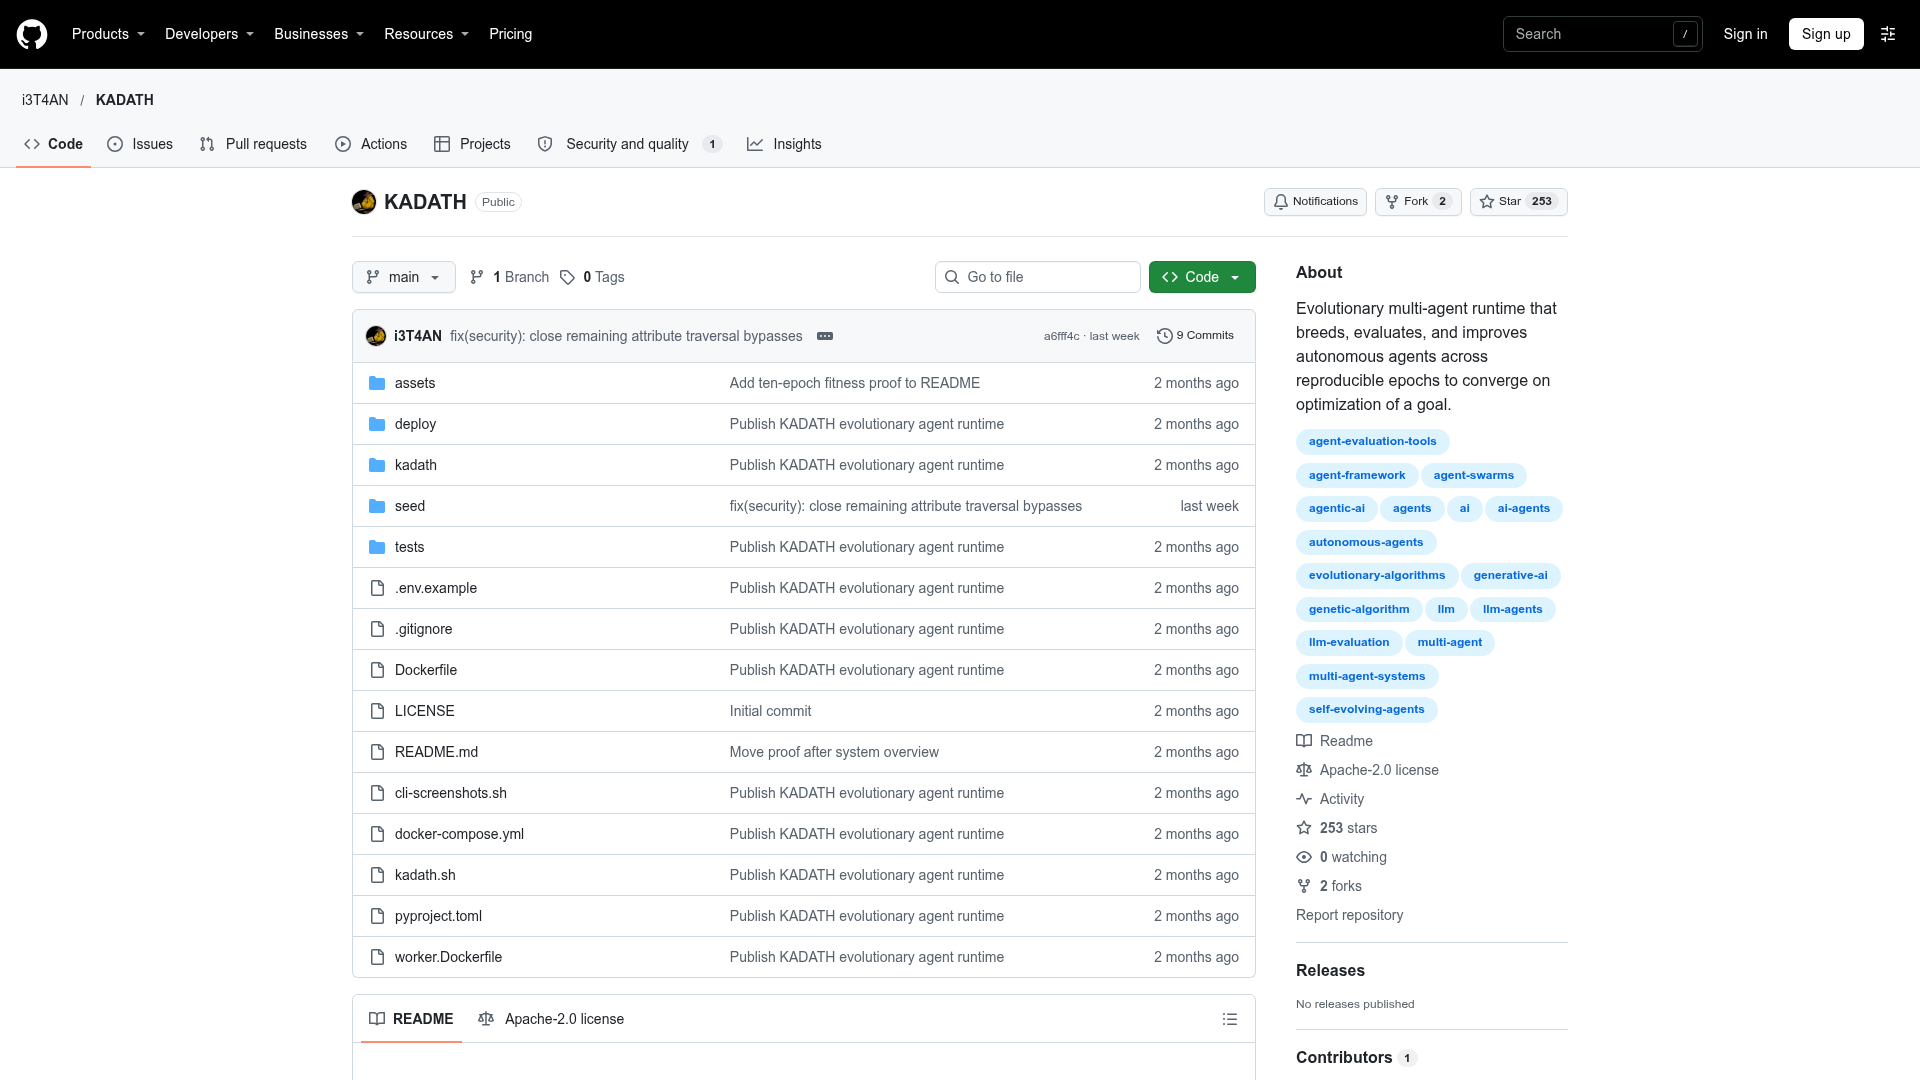This screenshot has height=1080, width=1920.
Task: Click the KADATH repository avatar
Action: coord(364,202)
